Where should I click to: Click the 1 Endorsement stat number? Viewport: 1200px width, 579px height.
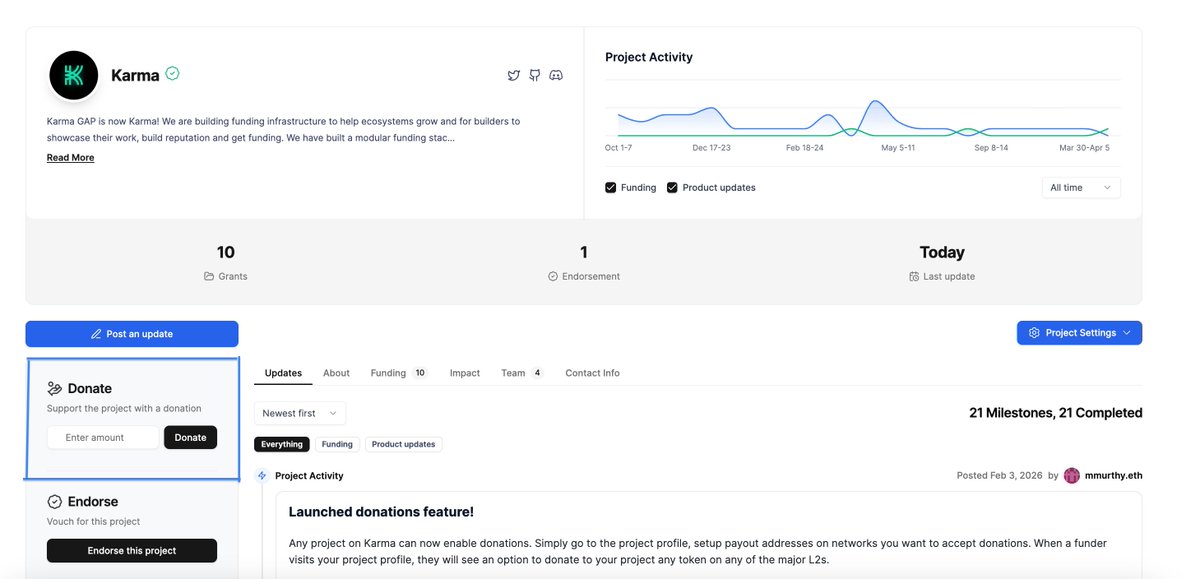584,252
